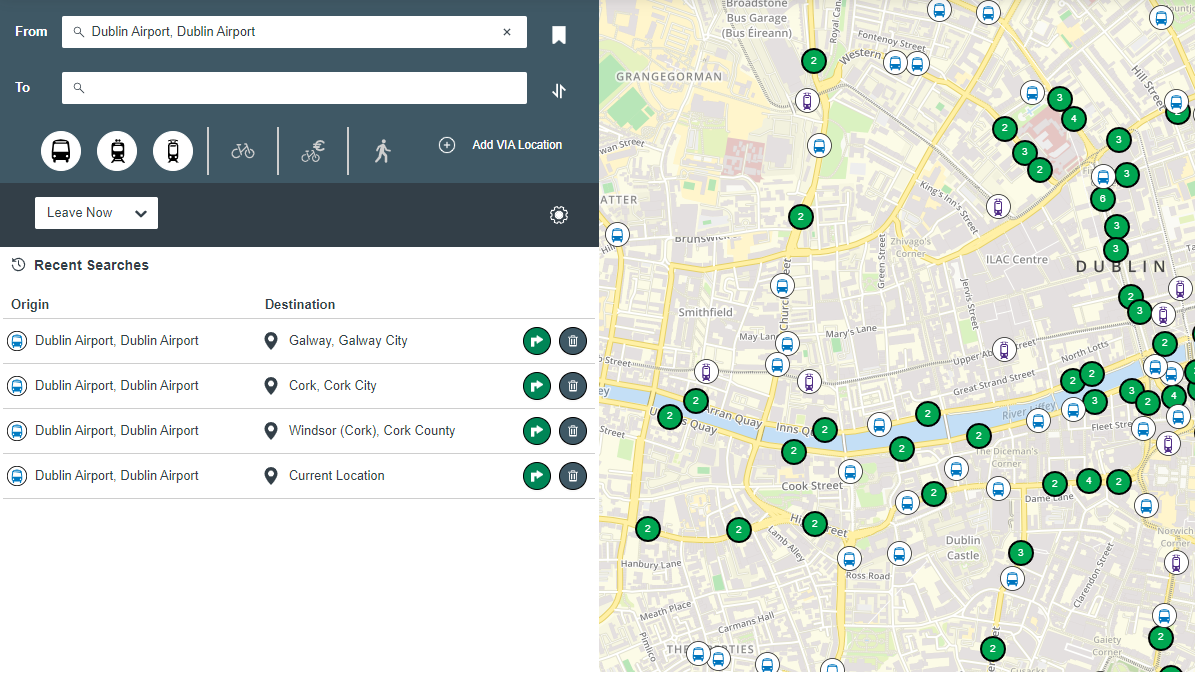
Task: Enable the walking mode option
Action: click(x=382, y=151)
